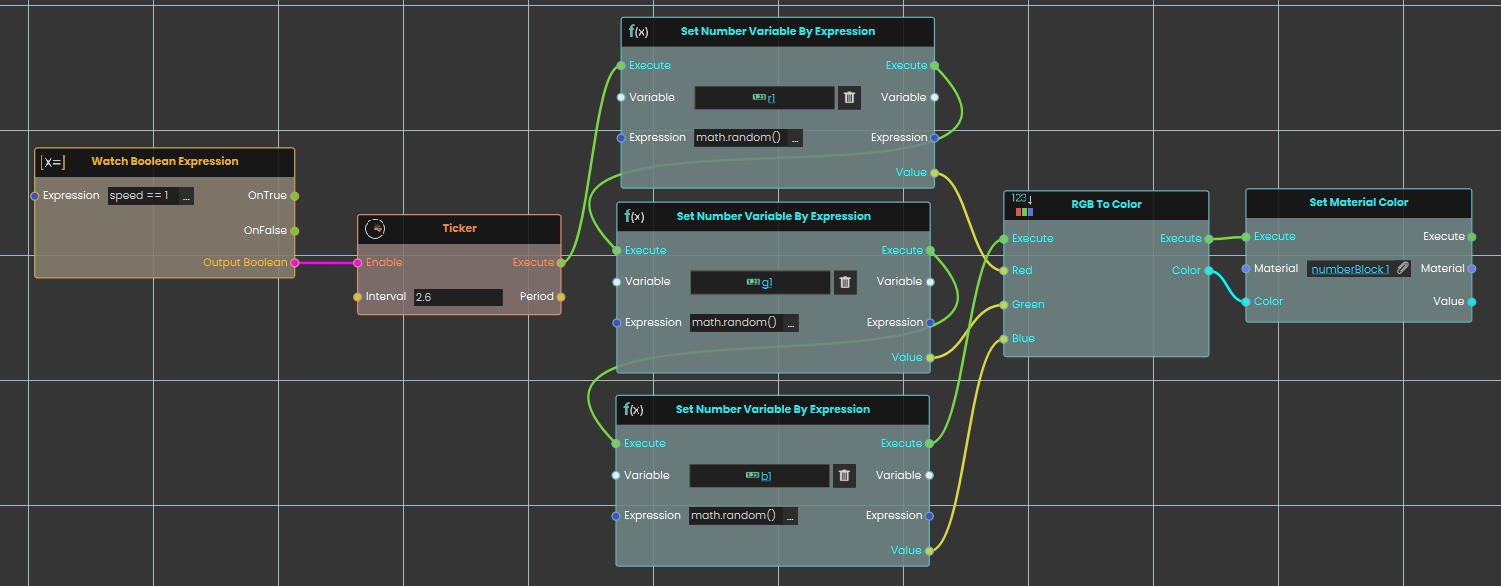
Task: Click the OnTrue output port
Action: [294, 196]
